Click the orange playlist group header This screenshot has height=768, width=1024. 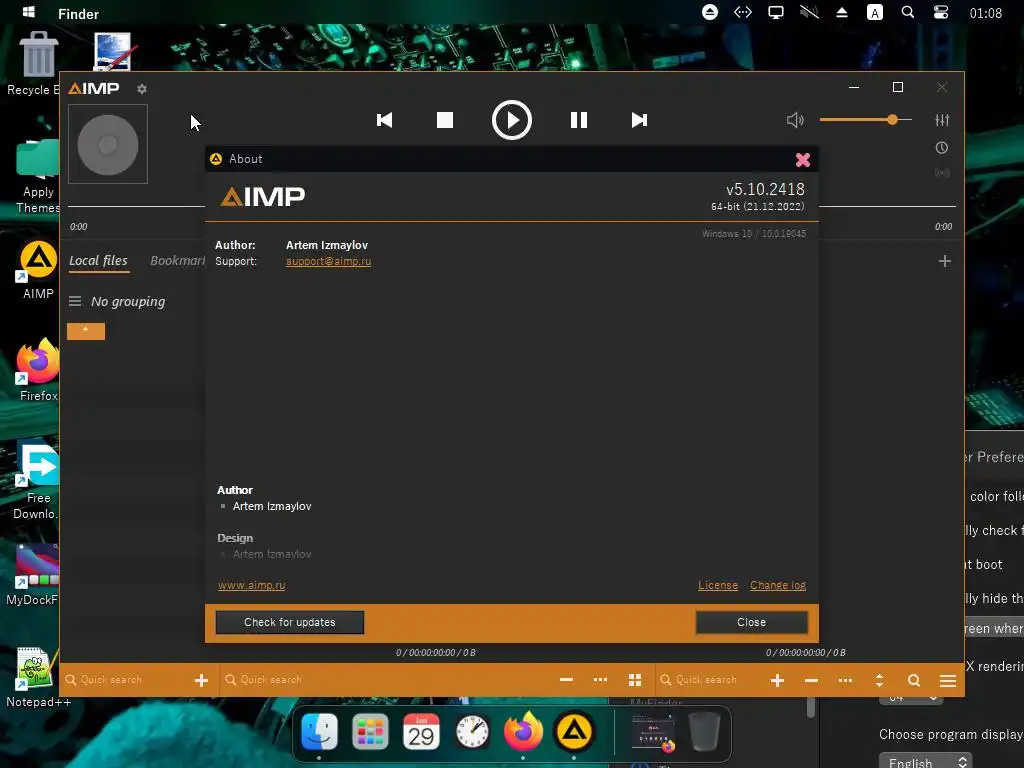tap(86, 331)
